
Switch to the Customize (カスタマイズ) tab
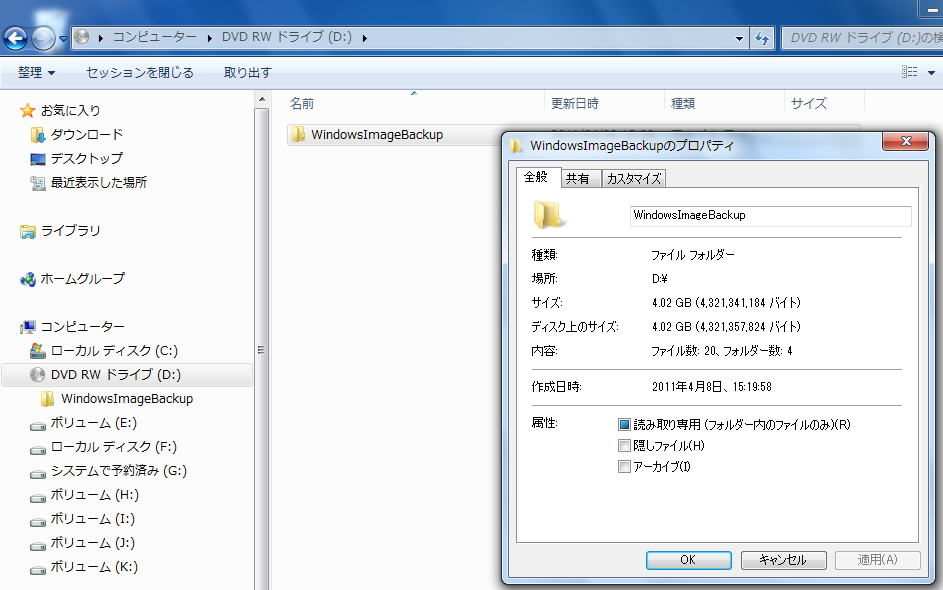(x=633, y=179)
